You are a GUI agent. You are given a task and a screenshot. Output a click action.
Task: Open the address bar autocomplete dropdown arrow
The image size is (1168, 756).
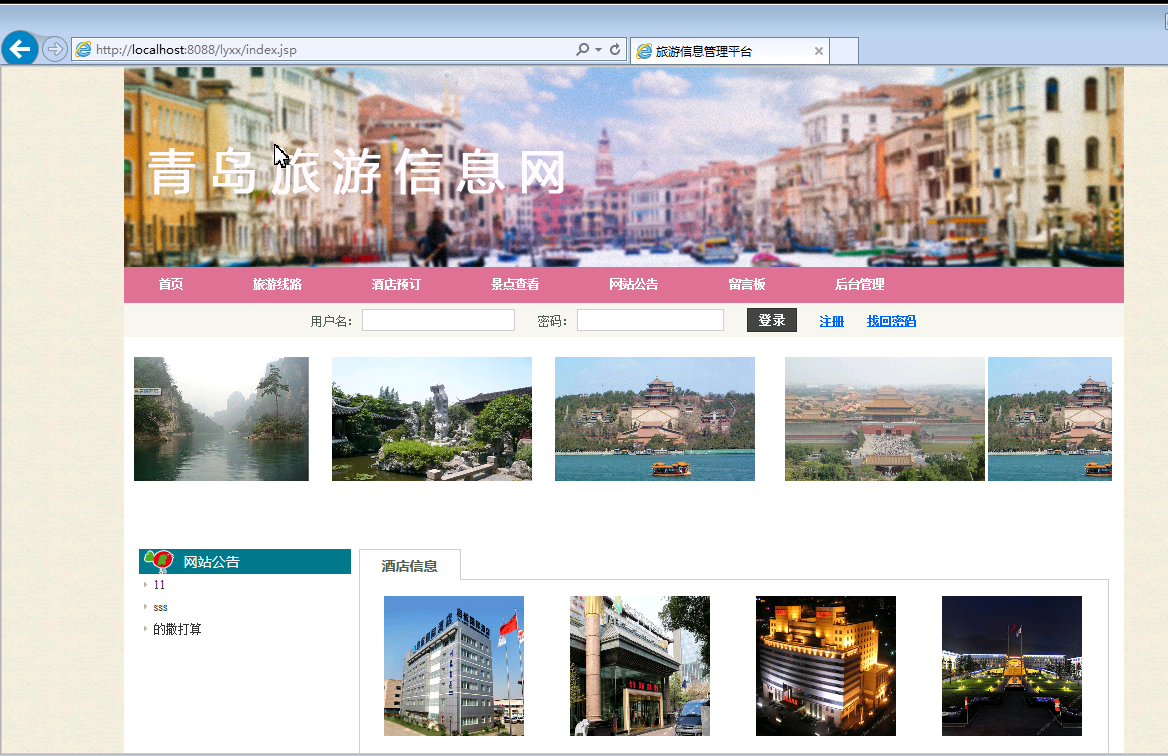[x=598, y=50]
